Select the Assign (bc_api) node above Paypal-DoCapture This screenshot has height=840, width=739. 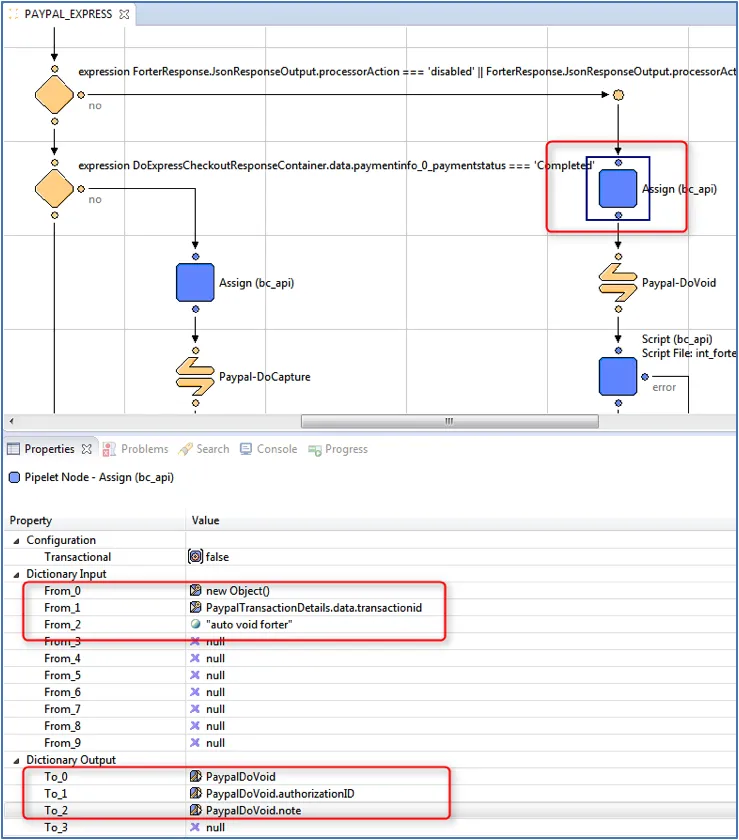coord(195,282)
